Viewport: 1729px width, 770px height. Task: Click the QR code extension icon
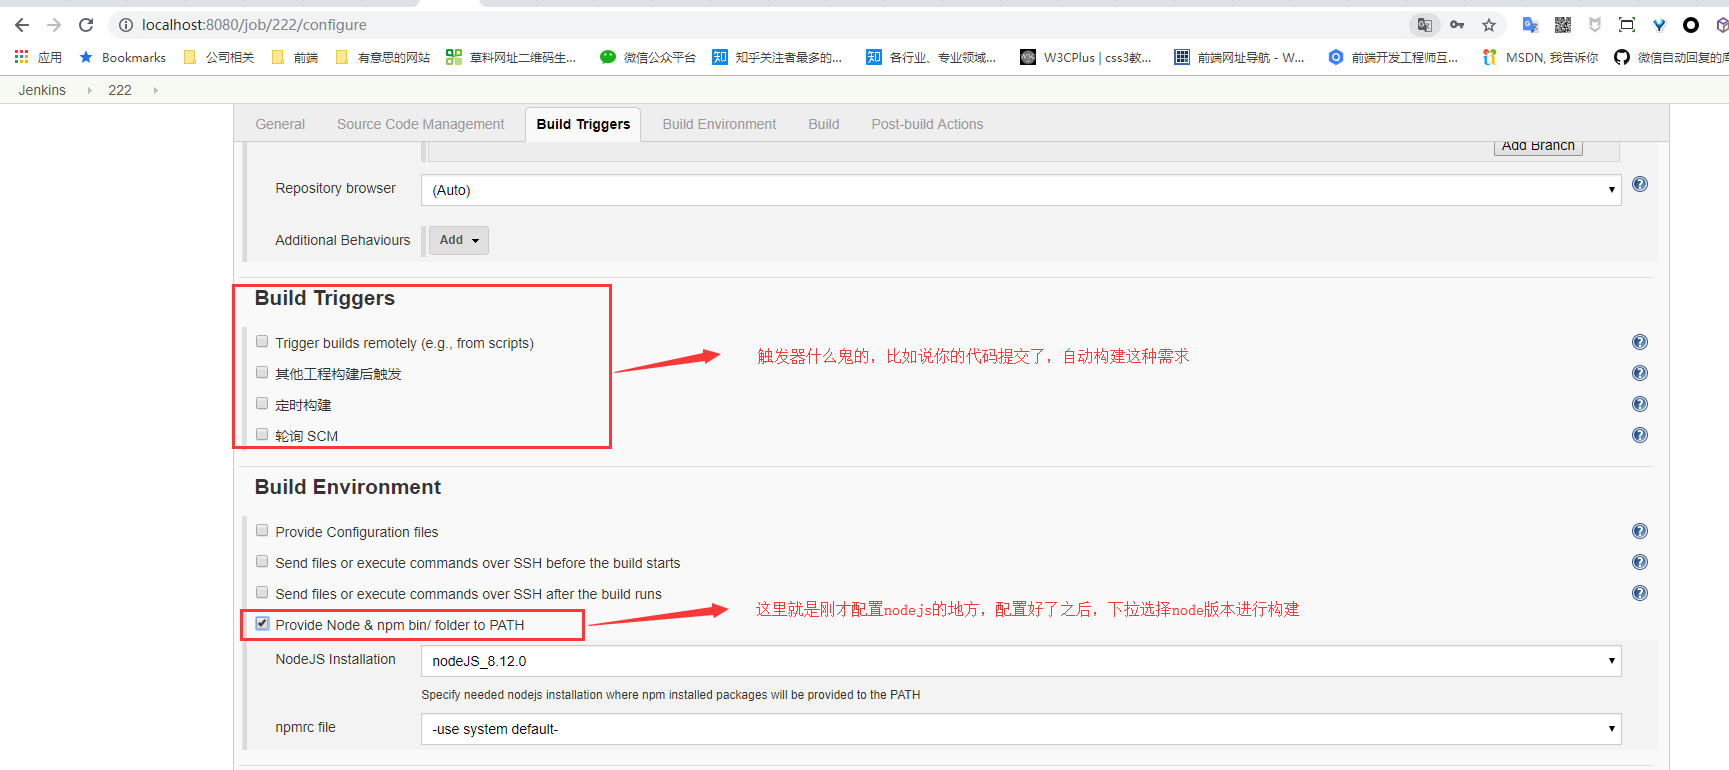[1563, 25]
